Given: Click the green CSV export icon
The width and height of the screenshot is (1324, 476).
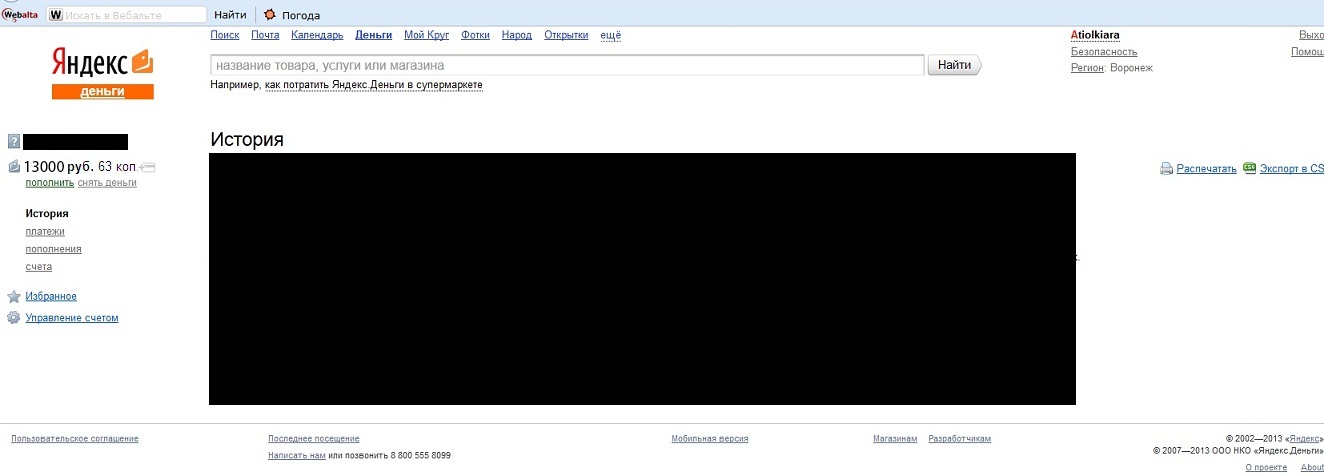Looking at the screenshot, I should point(1249,168).
